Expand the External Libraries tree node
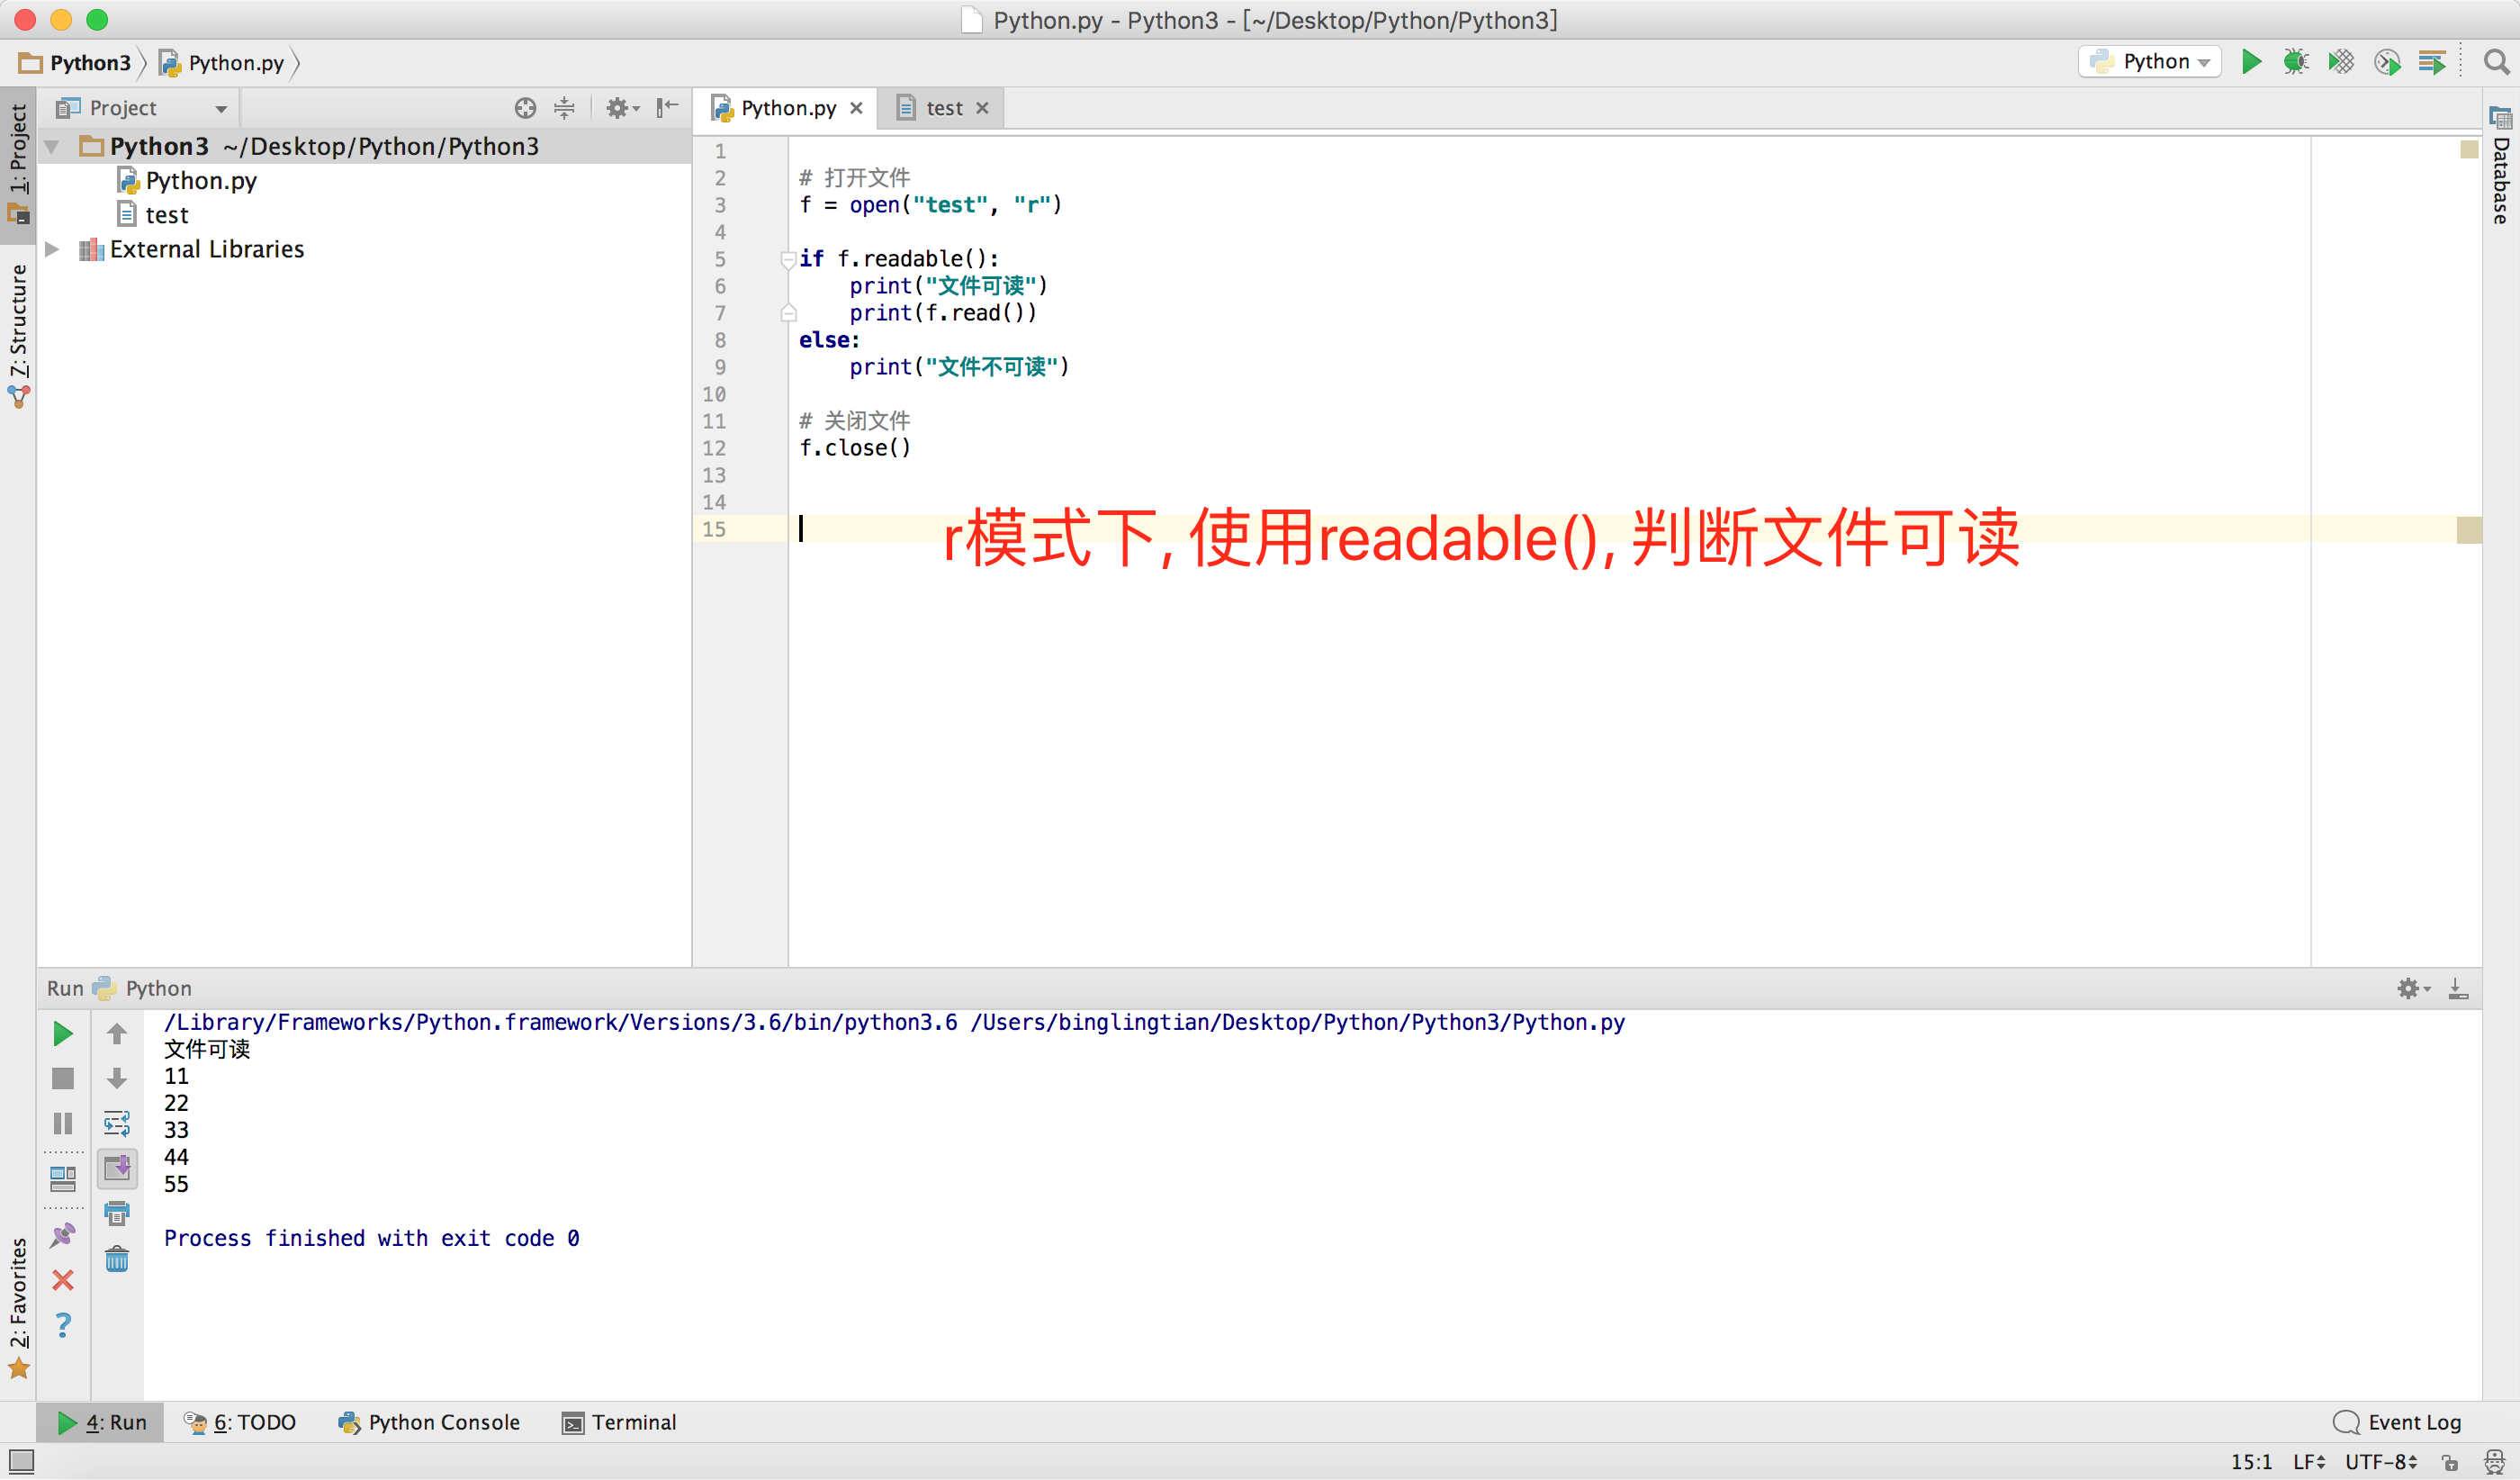 (53, 249)
